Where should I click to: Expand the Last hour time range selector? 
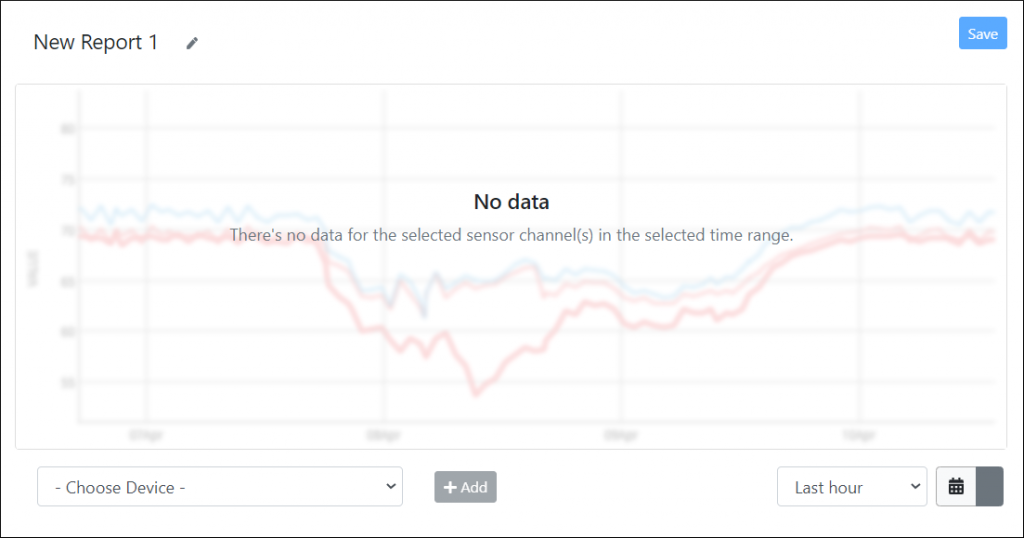(x=851, y=487)
